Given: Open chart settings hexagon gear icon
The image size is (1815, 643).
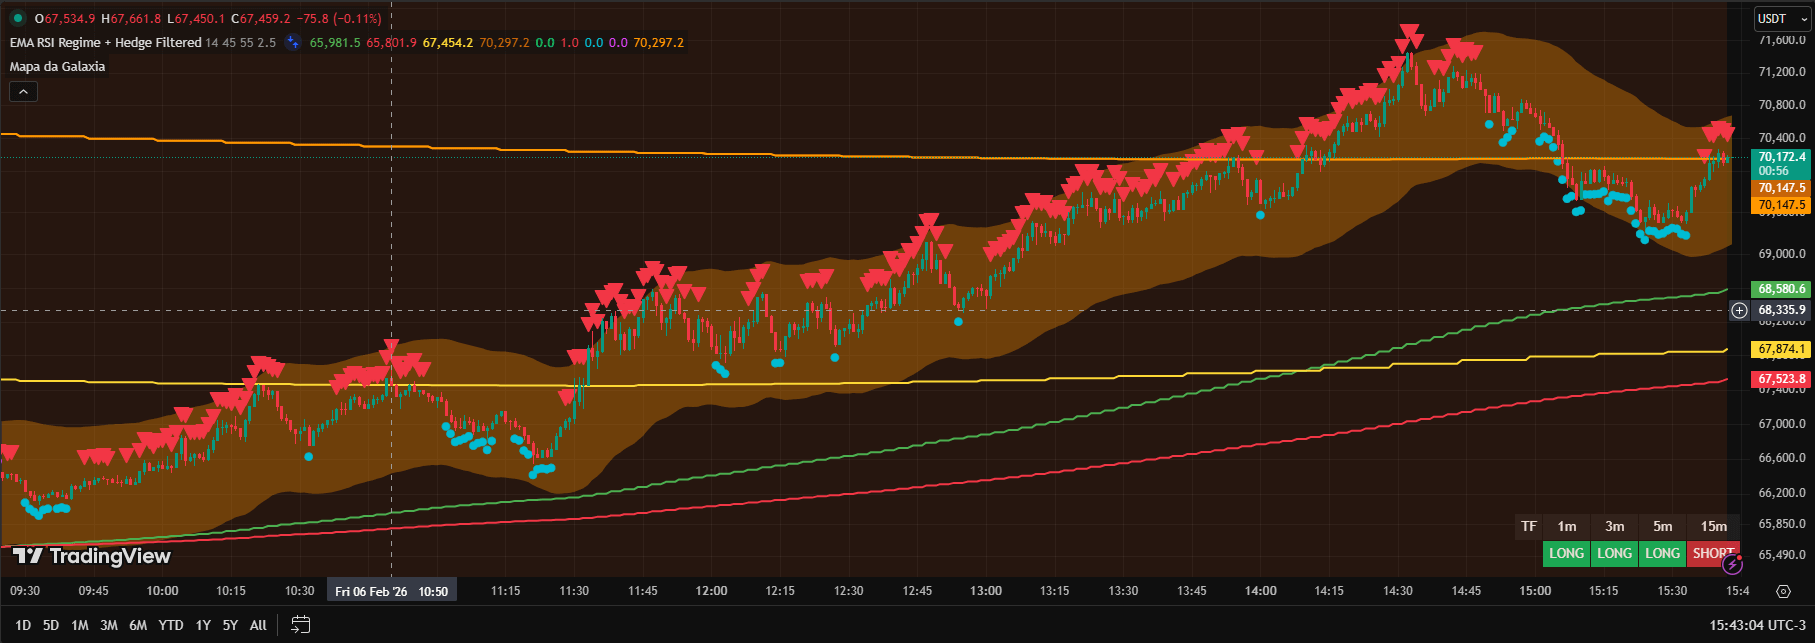Looking at the screenshot, I should [1783, 591].
